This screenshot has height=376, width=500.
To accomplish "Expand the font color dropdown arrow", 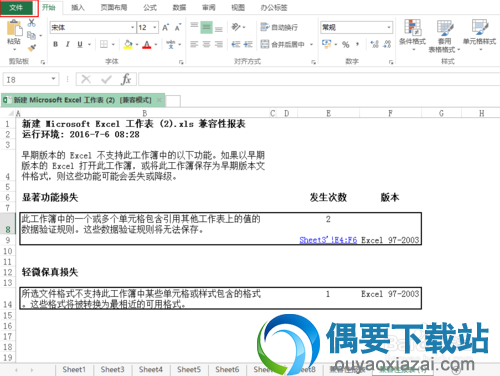I will (x=156, y=44).
